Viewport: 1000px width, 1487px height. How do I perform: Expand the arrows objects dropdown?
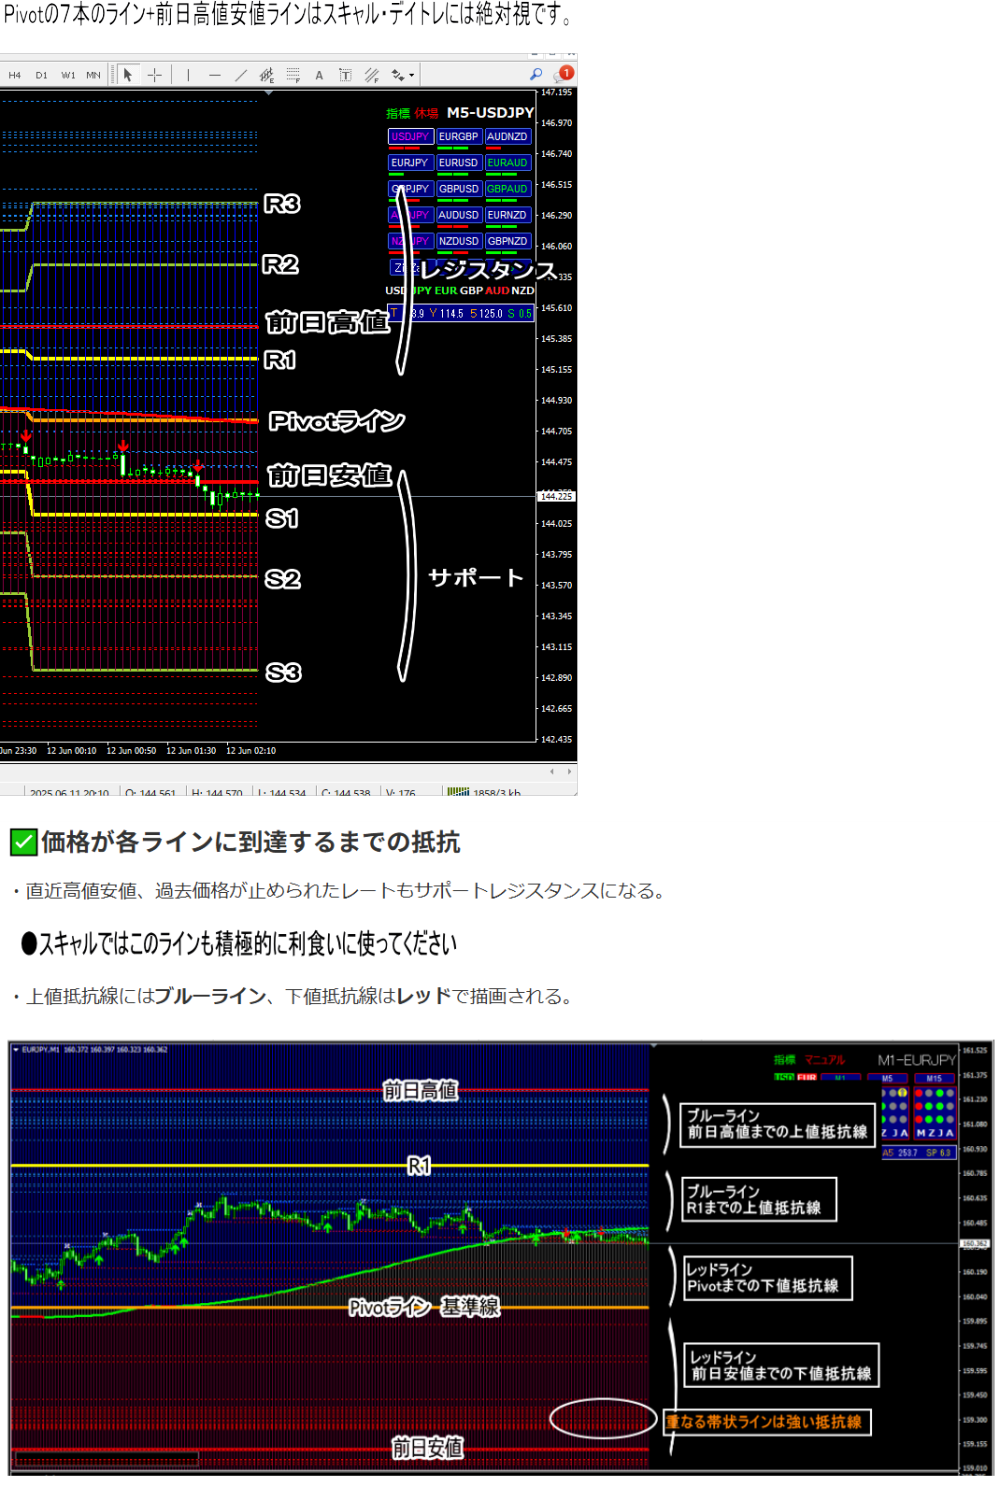click(x=403, y=75)
